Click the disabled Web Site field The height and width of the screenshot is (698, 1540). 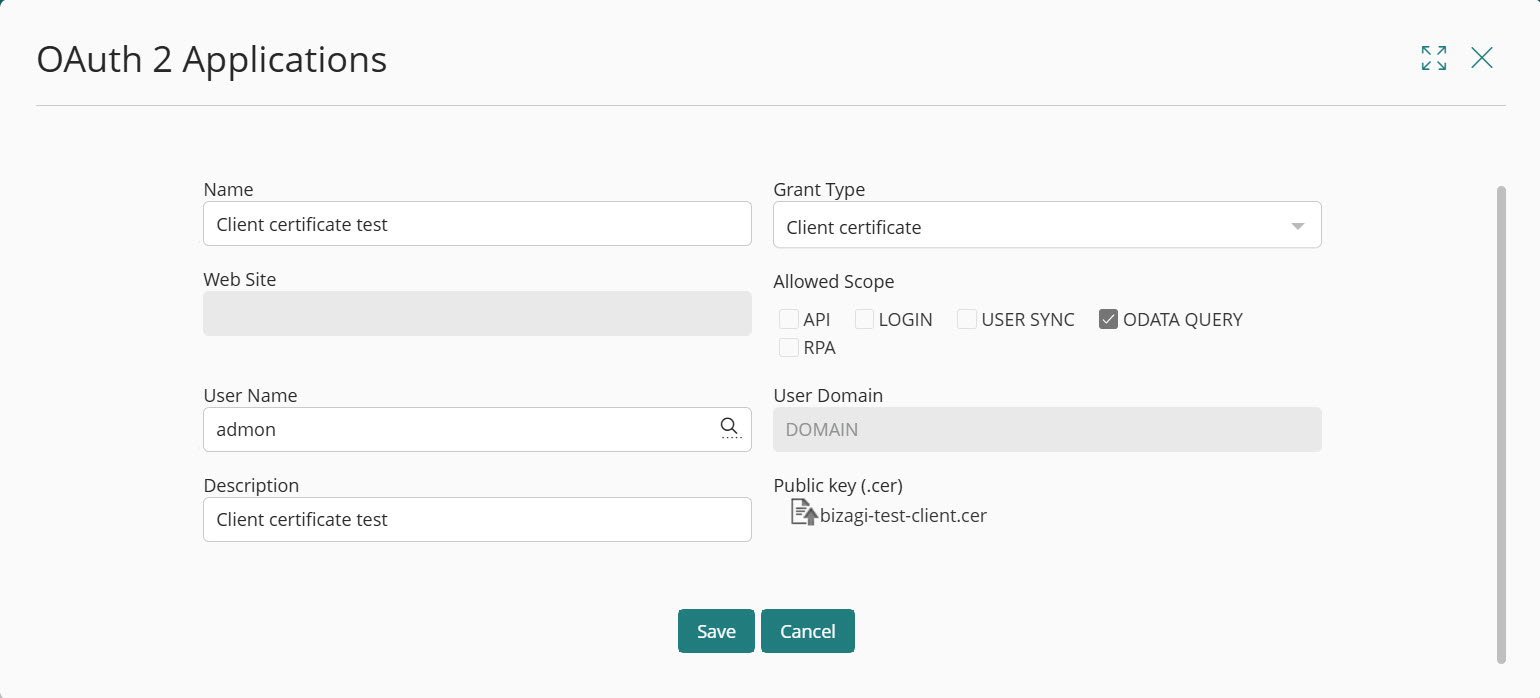[477, 313]
